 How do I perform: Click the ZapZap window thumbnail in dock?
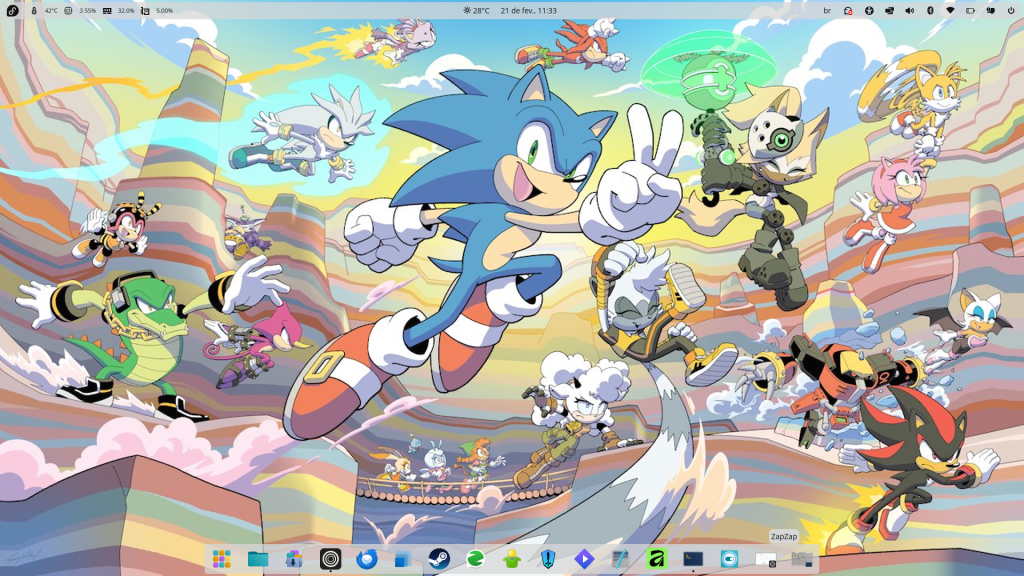pyautogui.click(x=765, y=559)
